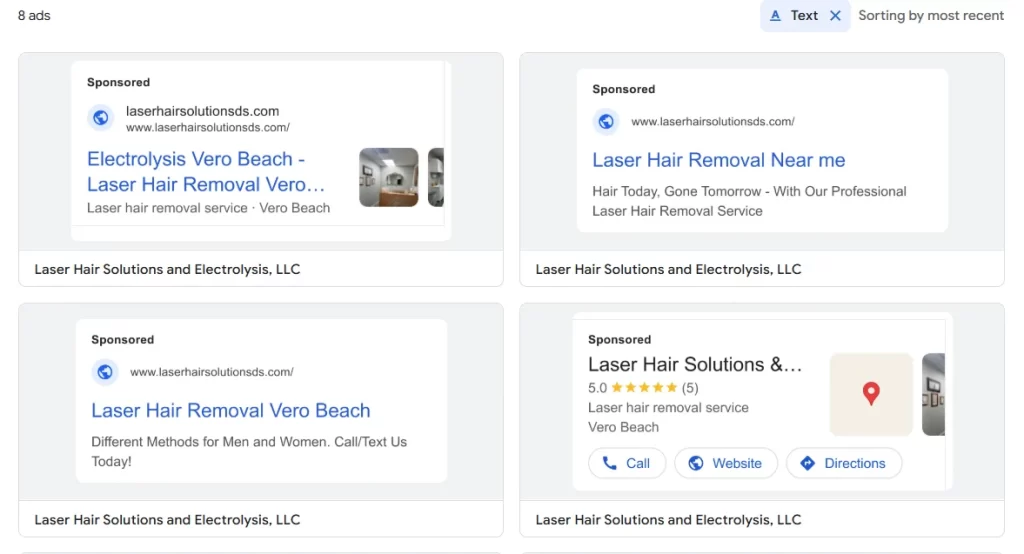Click the advertiser name under the Near me ad

pos(668,269)
